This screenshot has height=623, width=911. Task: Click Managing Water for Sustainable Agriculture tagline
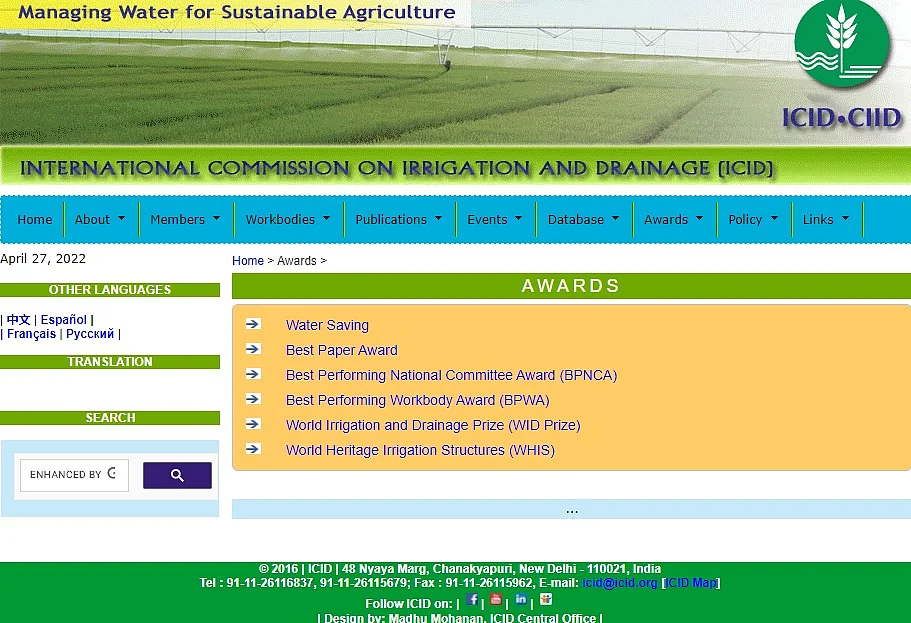(x=237, y=12)
